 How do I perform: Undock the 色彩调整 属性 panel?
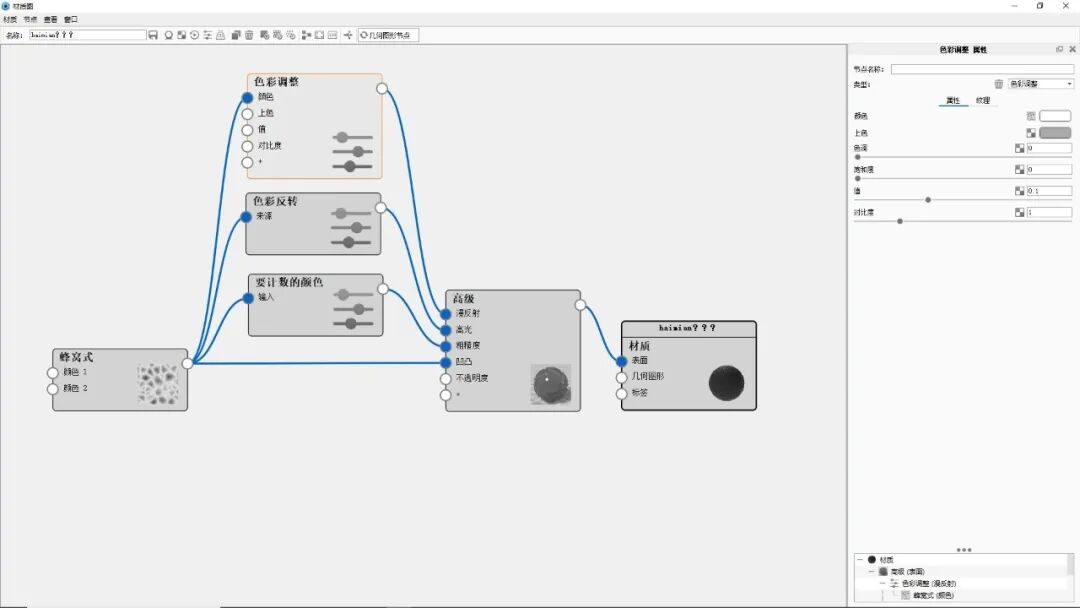click(1059, 50)
